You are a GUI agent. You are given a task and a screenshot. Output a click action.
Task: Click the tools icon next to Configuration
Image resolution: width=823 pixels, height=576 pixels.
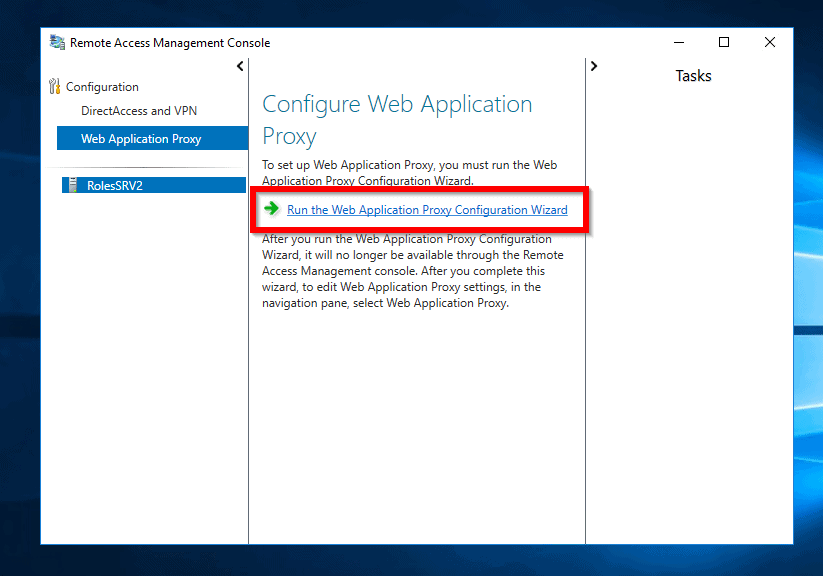tap(55, 86)
